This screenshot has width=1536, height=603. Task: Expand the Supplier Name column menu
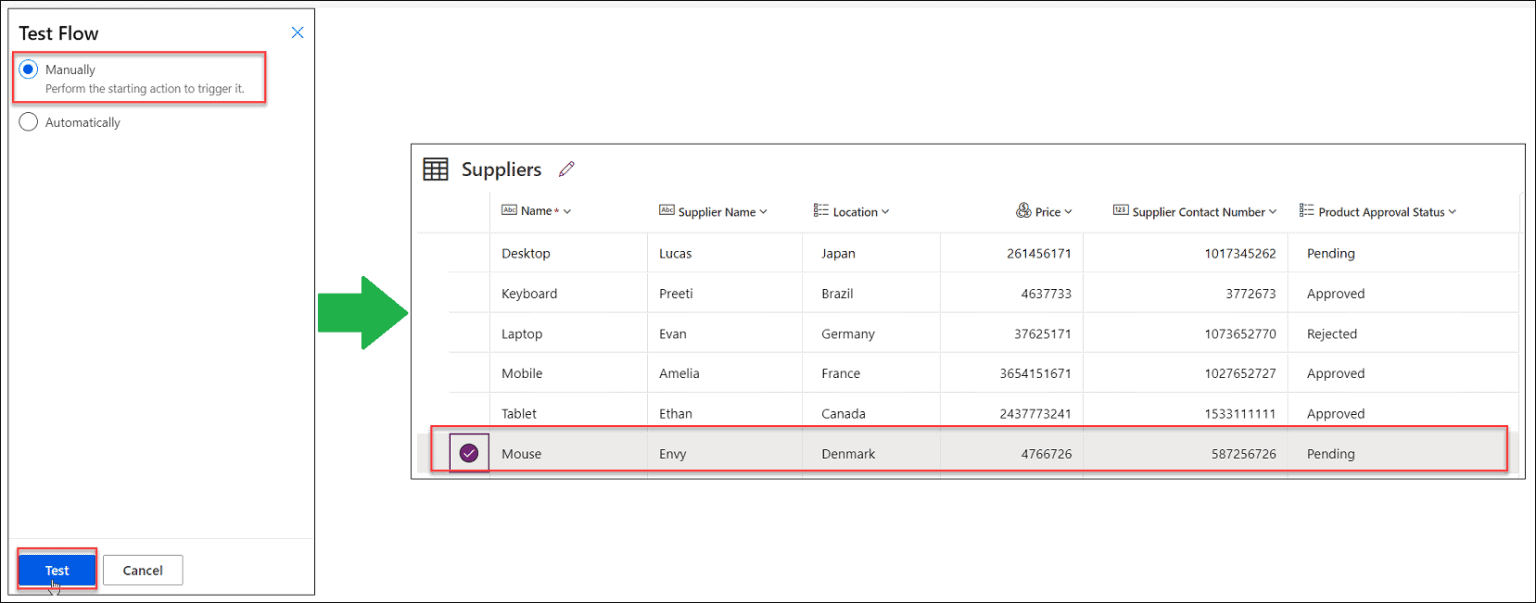[764, 212]
